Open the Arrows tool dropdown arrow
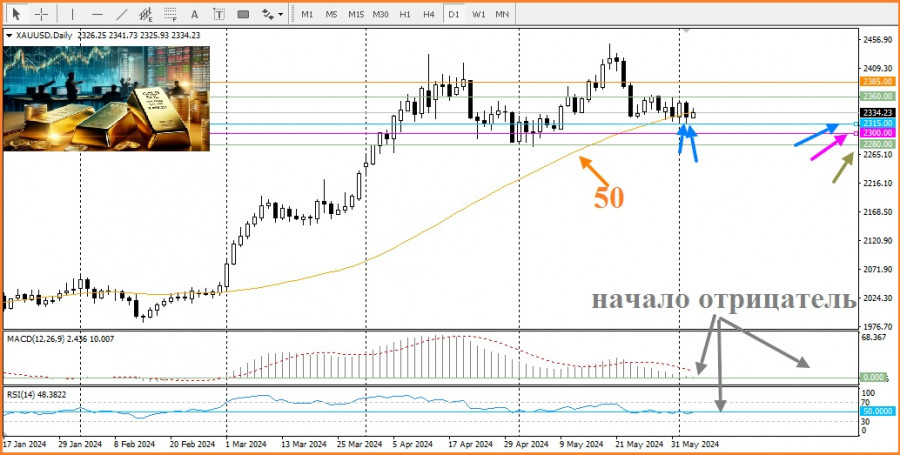This screenshot has height=455, width=900. pyautogui.click(x=281, y=14)
